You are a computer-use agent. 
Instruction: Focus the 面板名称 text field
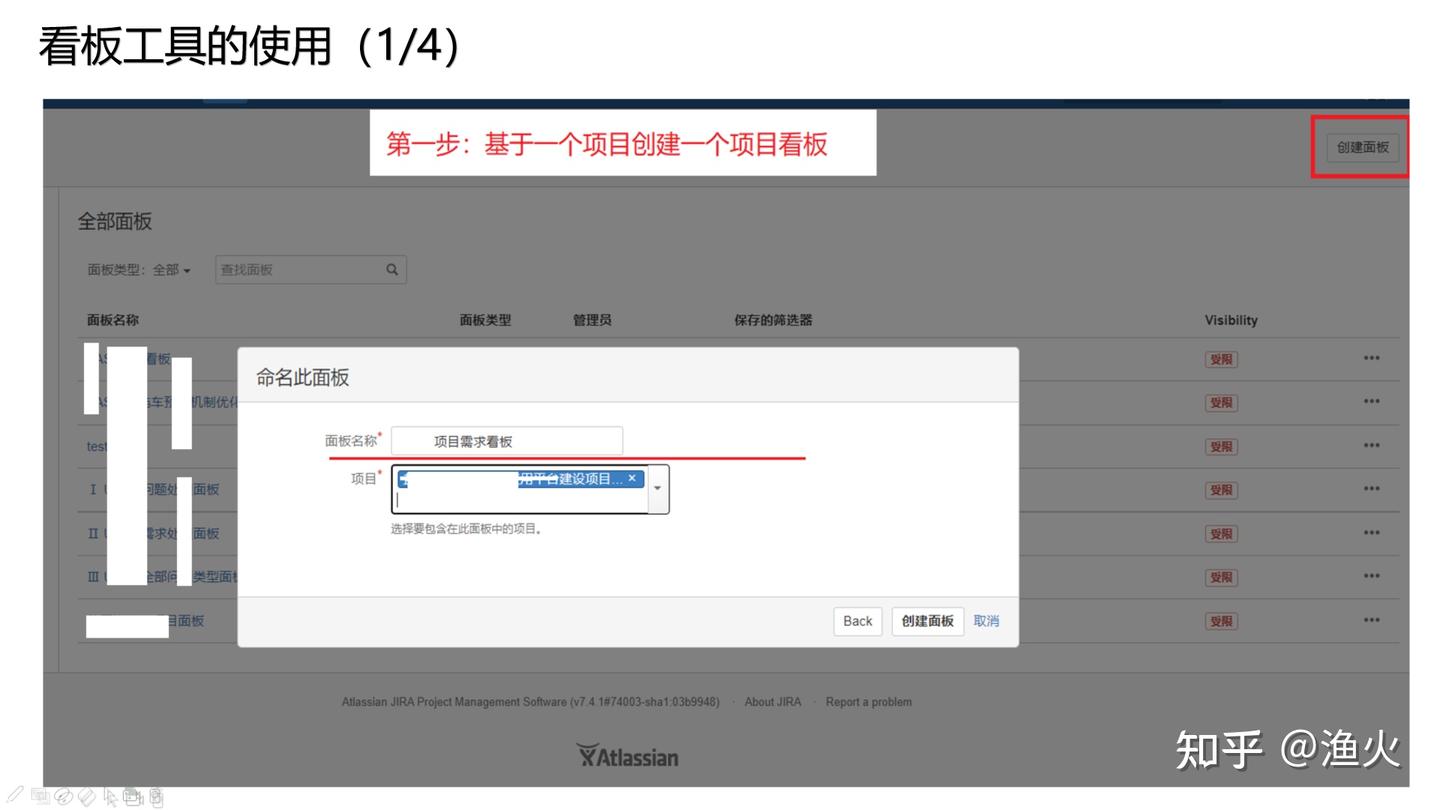[506, 441]
